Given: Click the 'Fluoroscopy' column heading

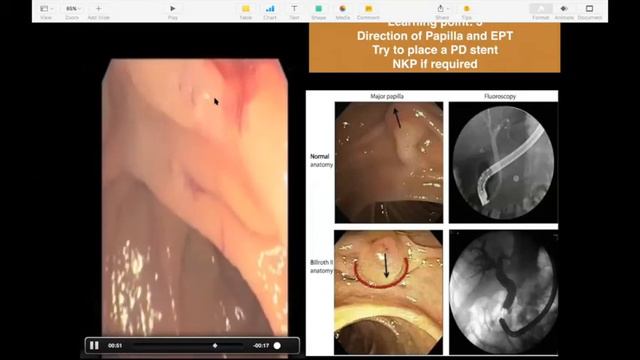Looking at the screenshot, I should [500, 96].
